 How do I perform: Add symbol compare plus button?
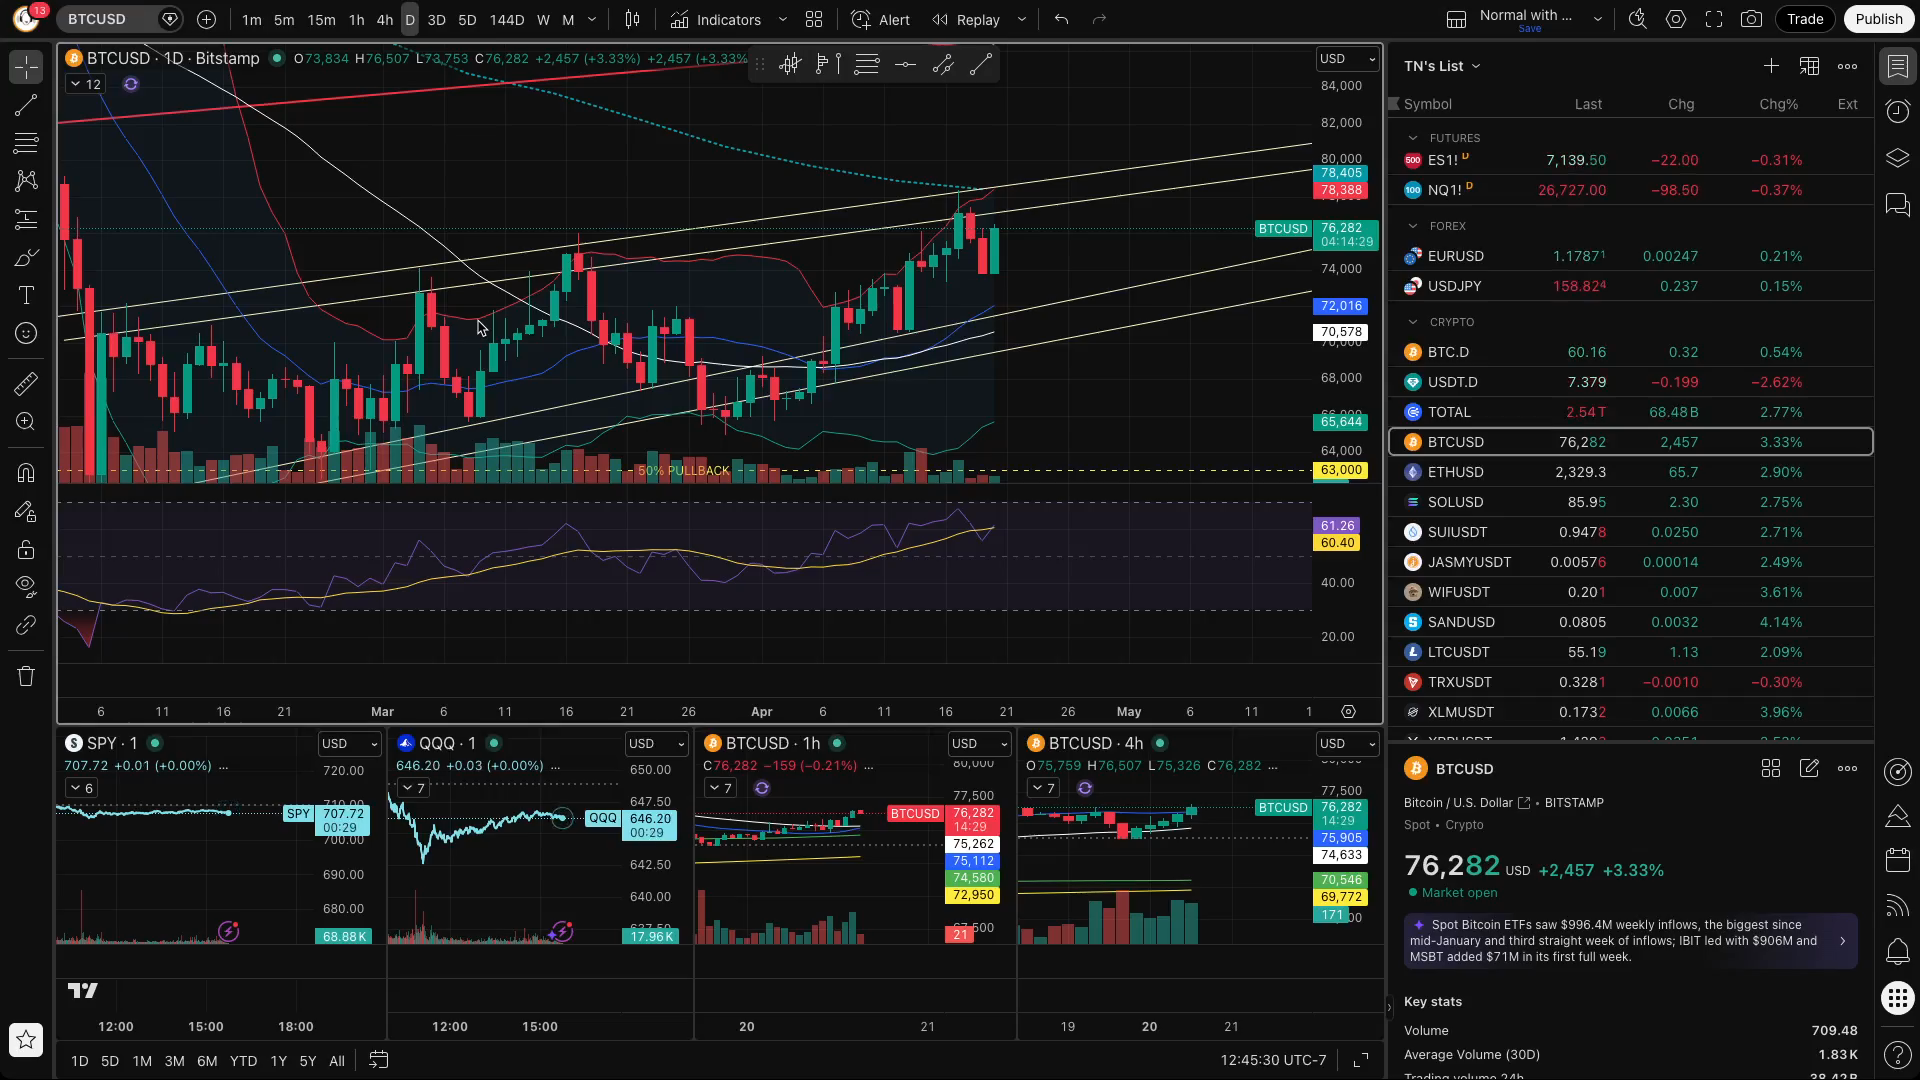pos(206,19)
